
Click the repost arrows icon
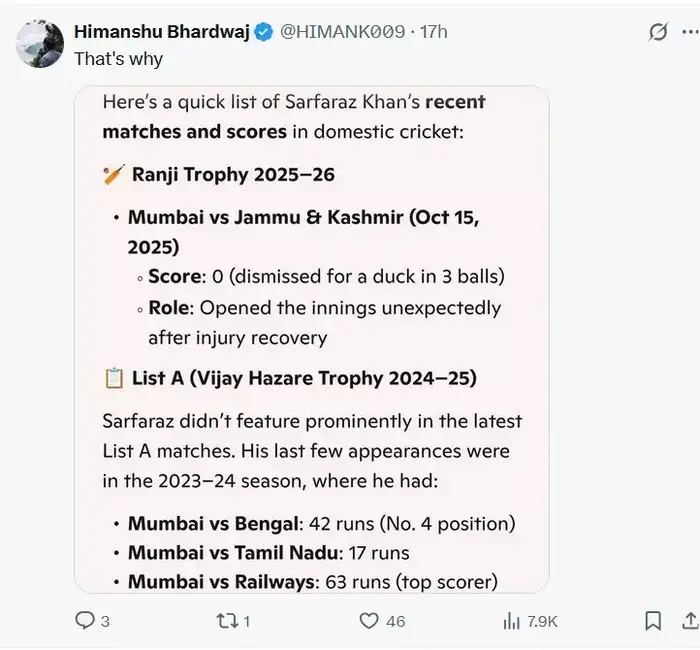click(227, 621)
